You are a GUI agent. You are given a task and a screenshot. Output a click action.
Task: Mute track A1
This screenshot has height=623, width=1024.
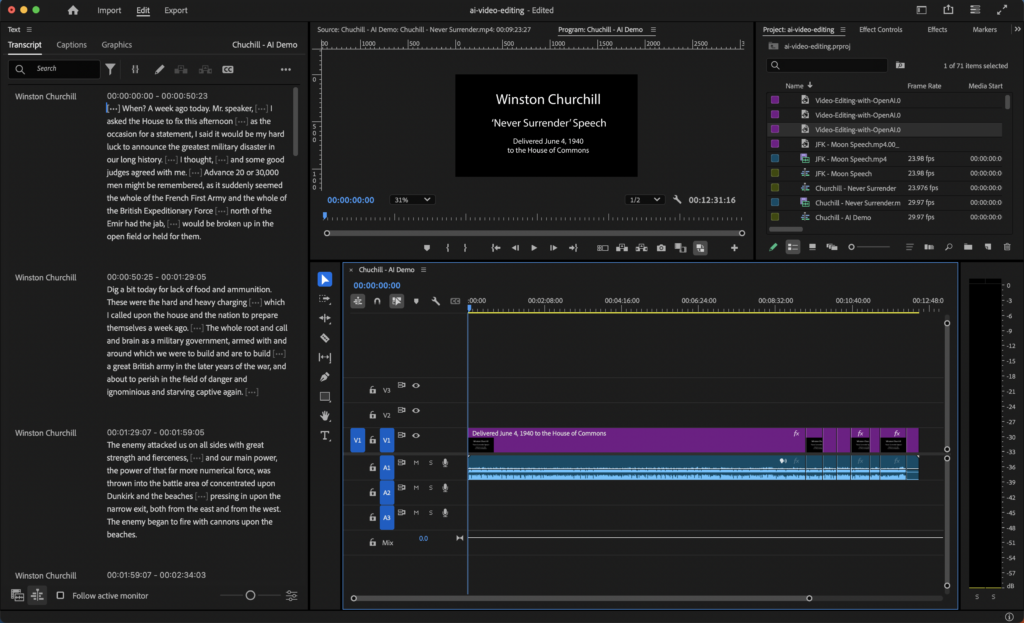click(416, 463)
